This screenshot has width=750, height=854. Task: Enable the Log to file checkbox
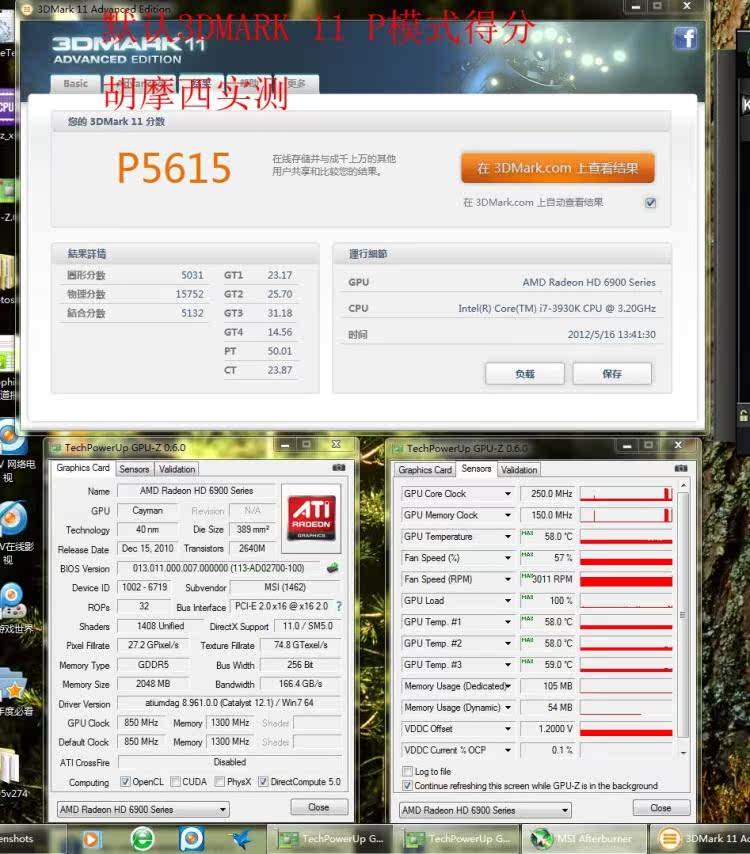(407, 771)
